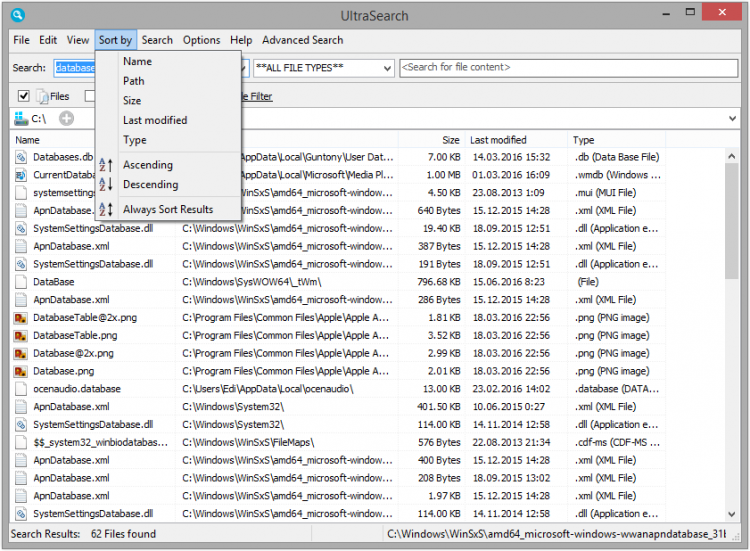Sort results by Last modified

(x=168, y=120)
